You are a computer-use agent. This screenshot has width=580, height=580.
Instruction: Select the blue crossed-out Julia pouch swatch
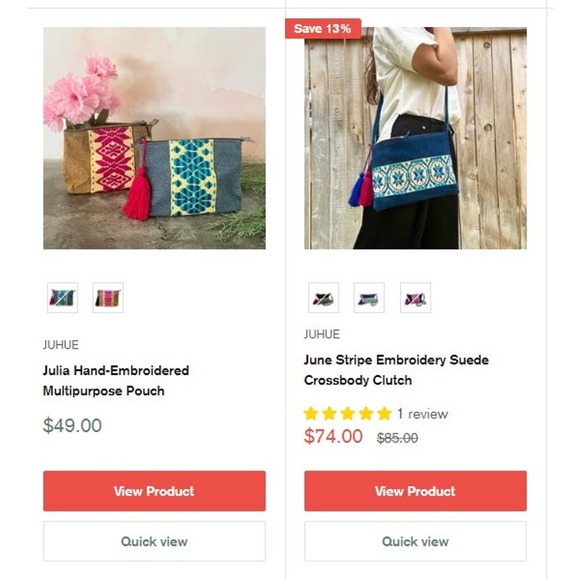tap(63, 298)
